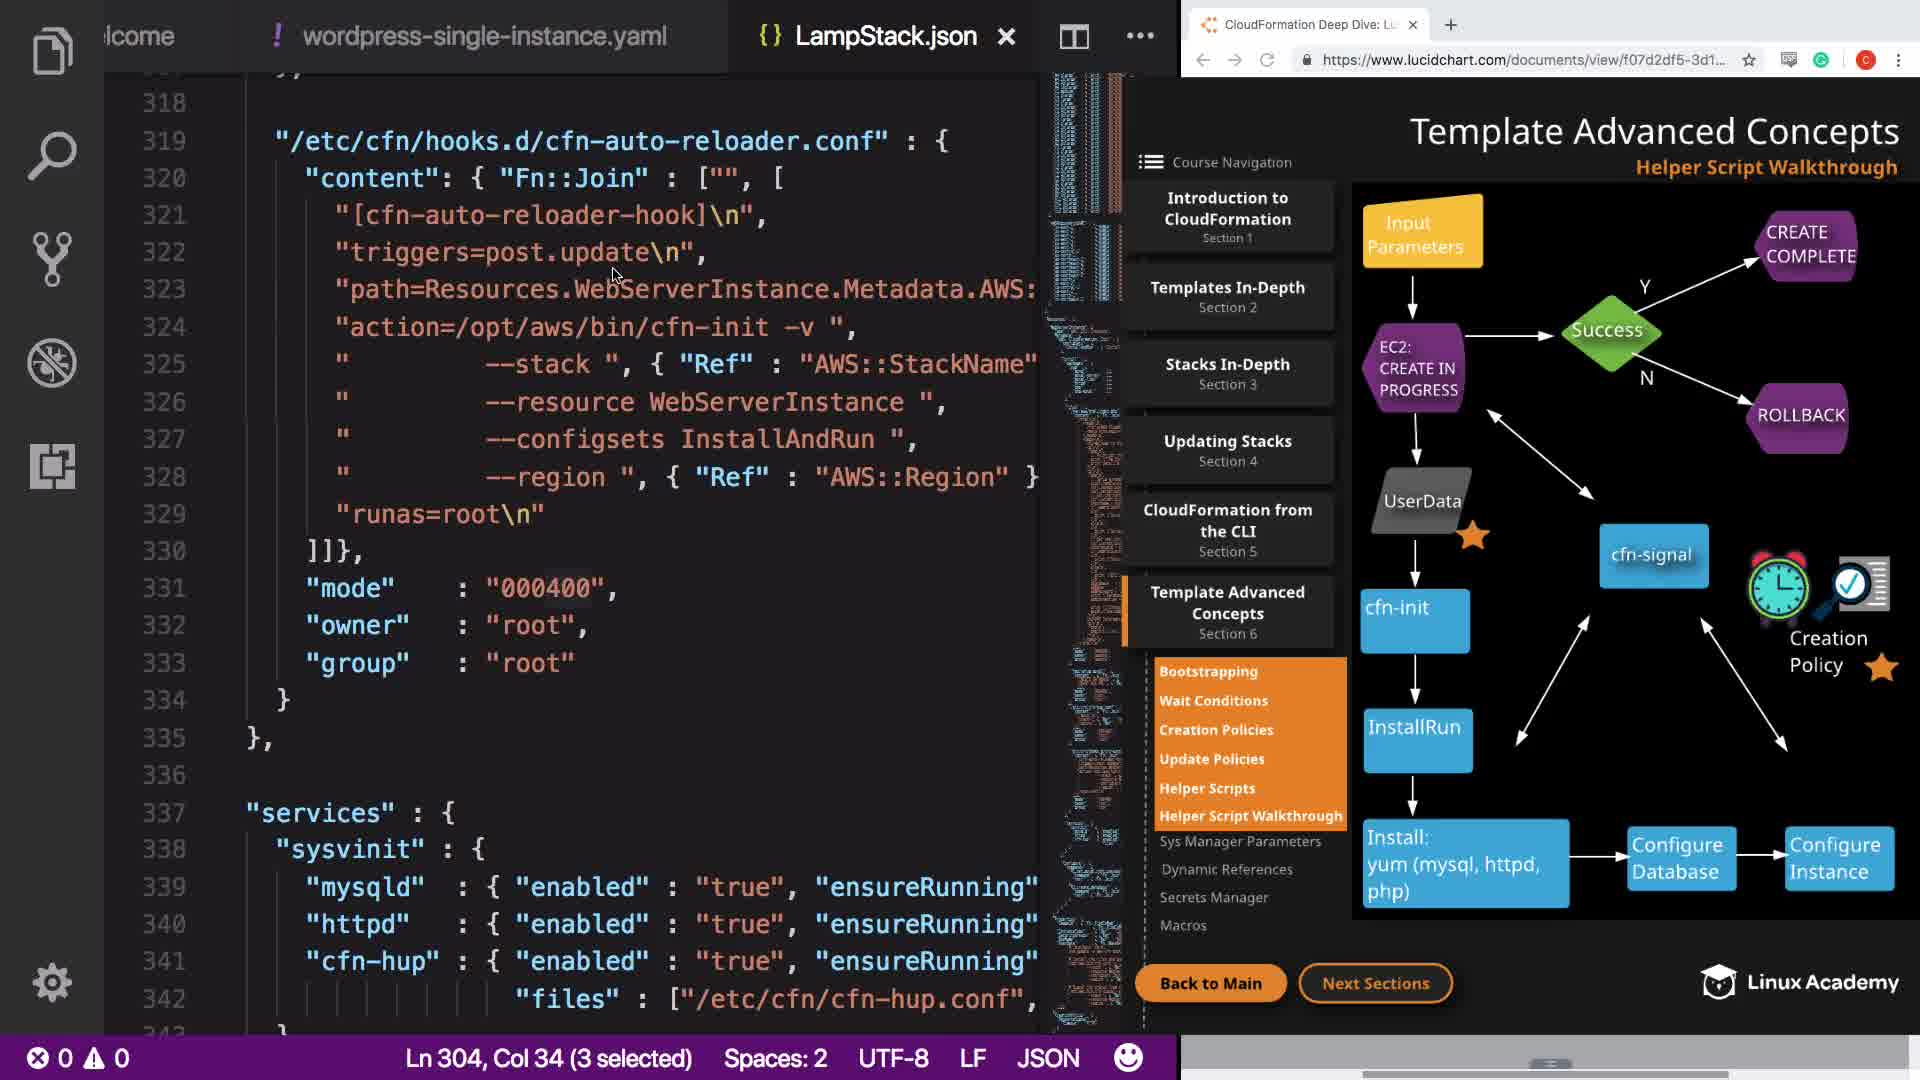1920x1080 pixels.
Task: Bookmark page with the star icon
Action: coord(1749,60)
